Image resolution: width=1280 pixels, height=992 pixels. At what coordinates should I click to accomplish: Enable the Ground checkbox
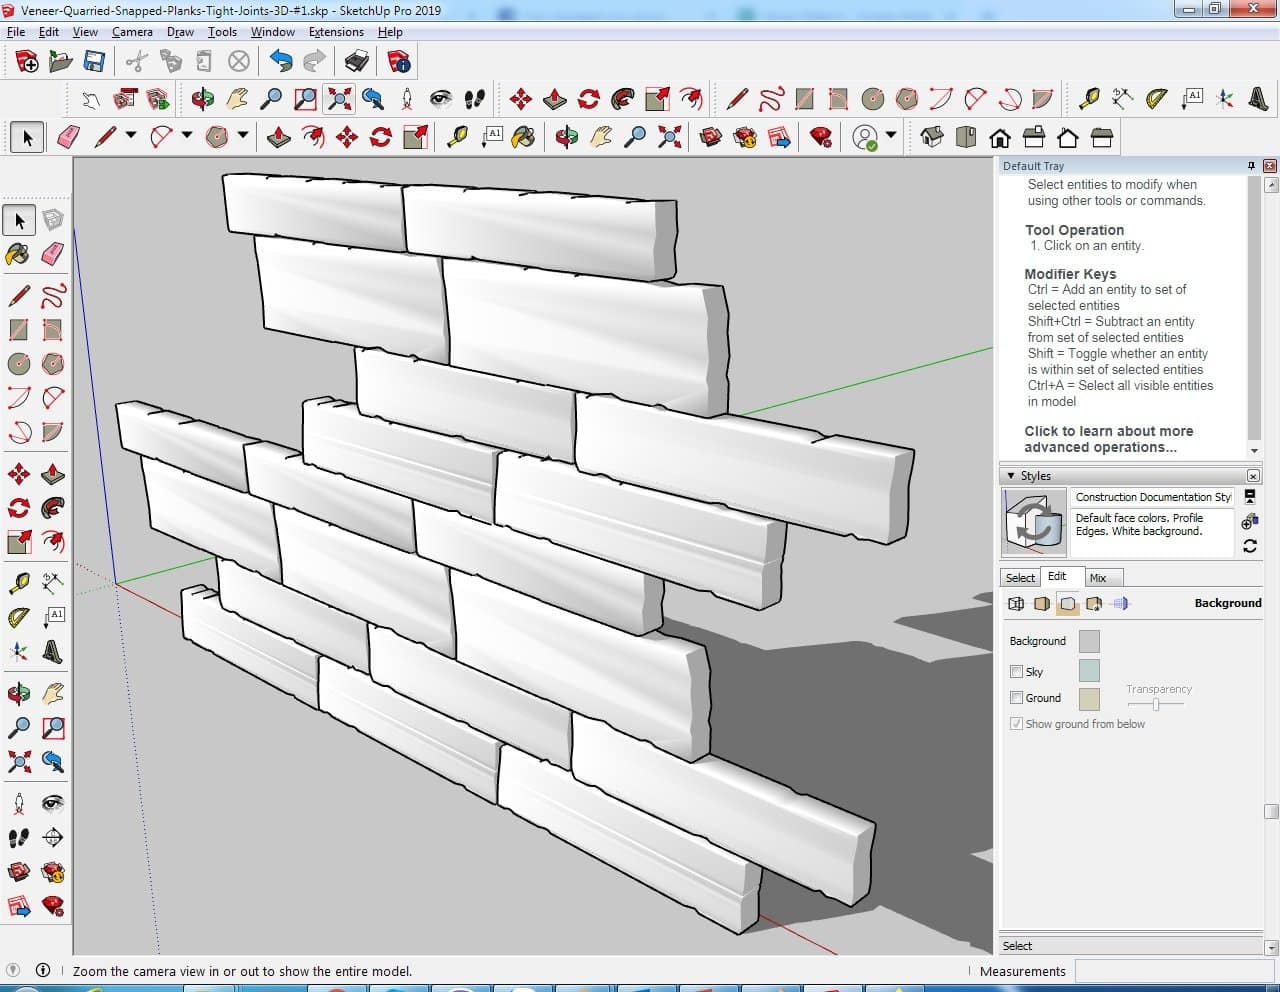click(1016, 698)
